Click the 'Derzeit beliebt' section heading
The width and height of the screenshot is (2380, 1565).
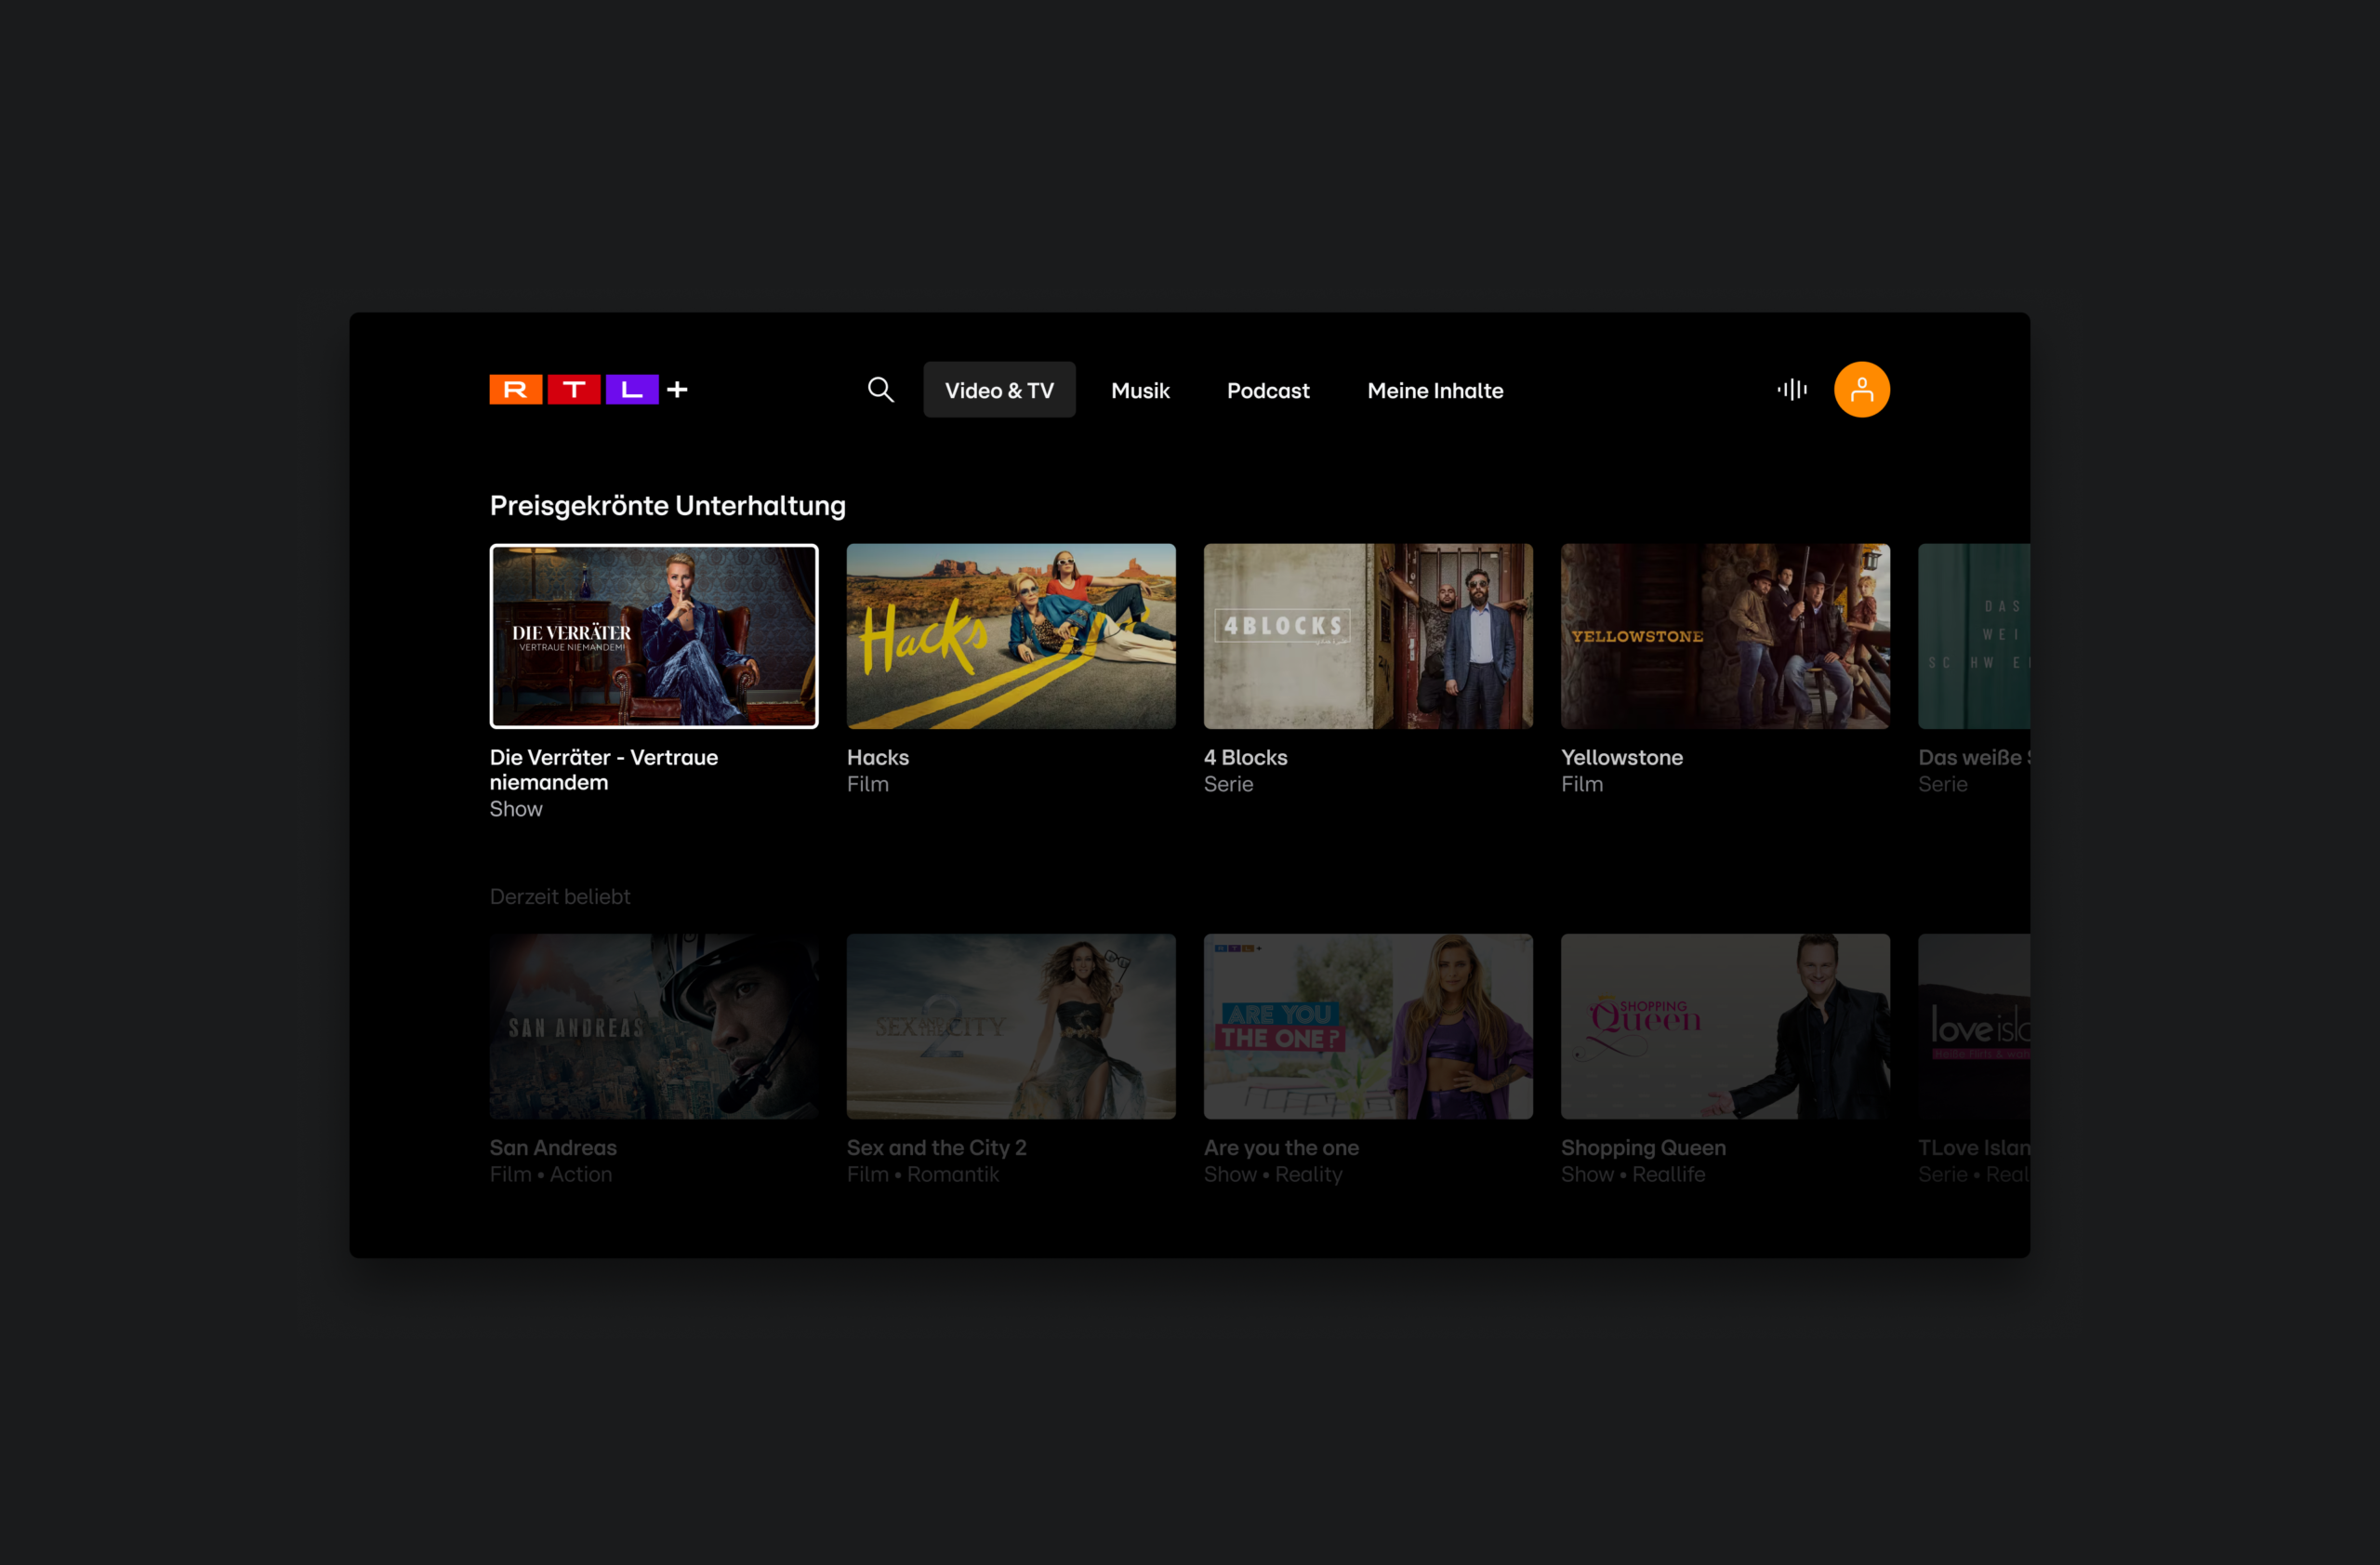click(x=560, y=896)
